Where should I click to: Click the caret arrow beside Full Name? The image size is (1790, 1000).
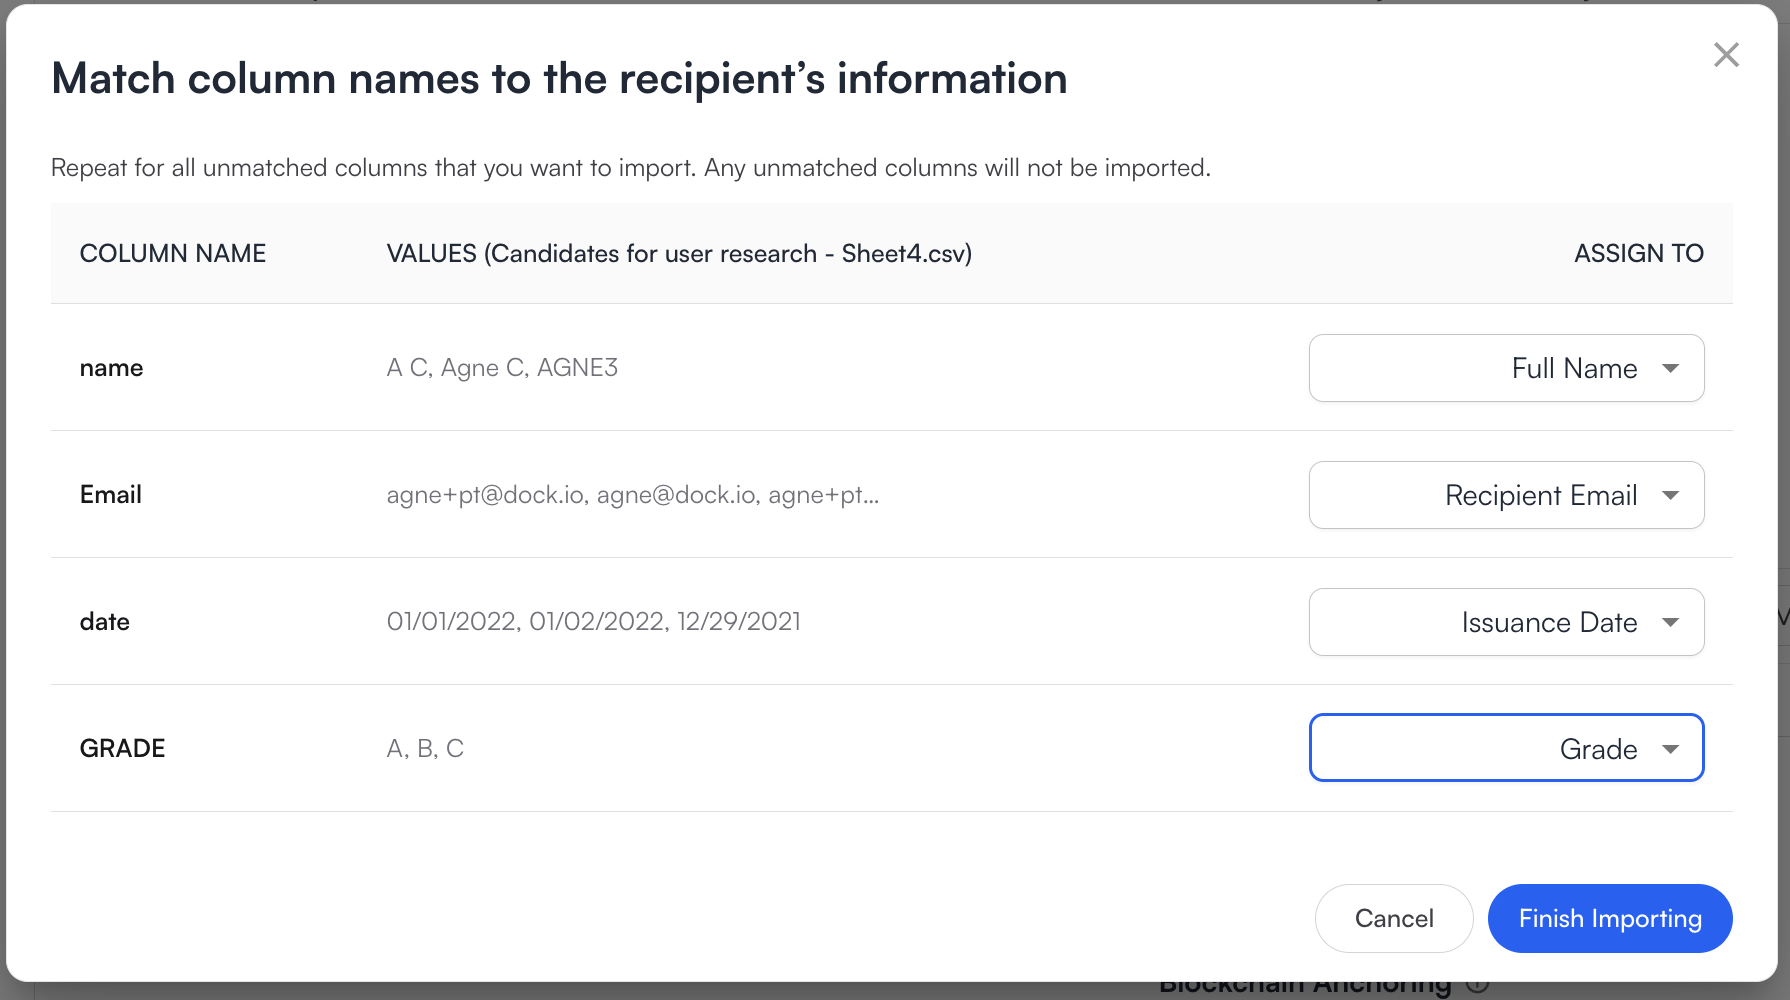(x=1670, y=369)
